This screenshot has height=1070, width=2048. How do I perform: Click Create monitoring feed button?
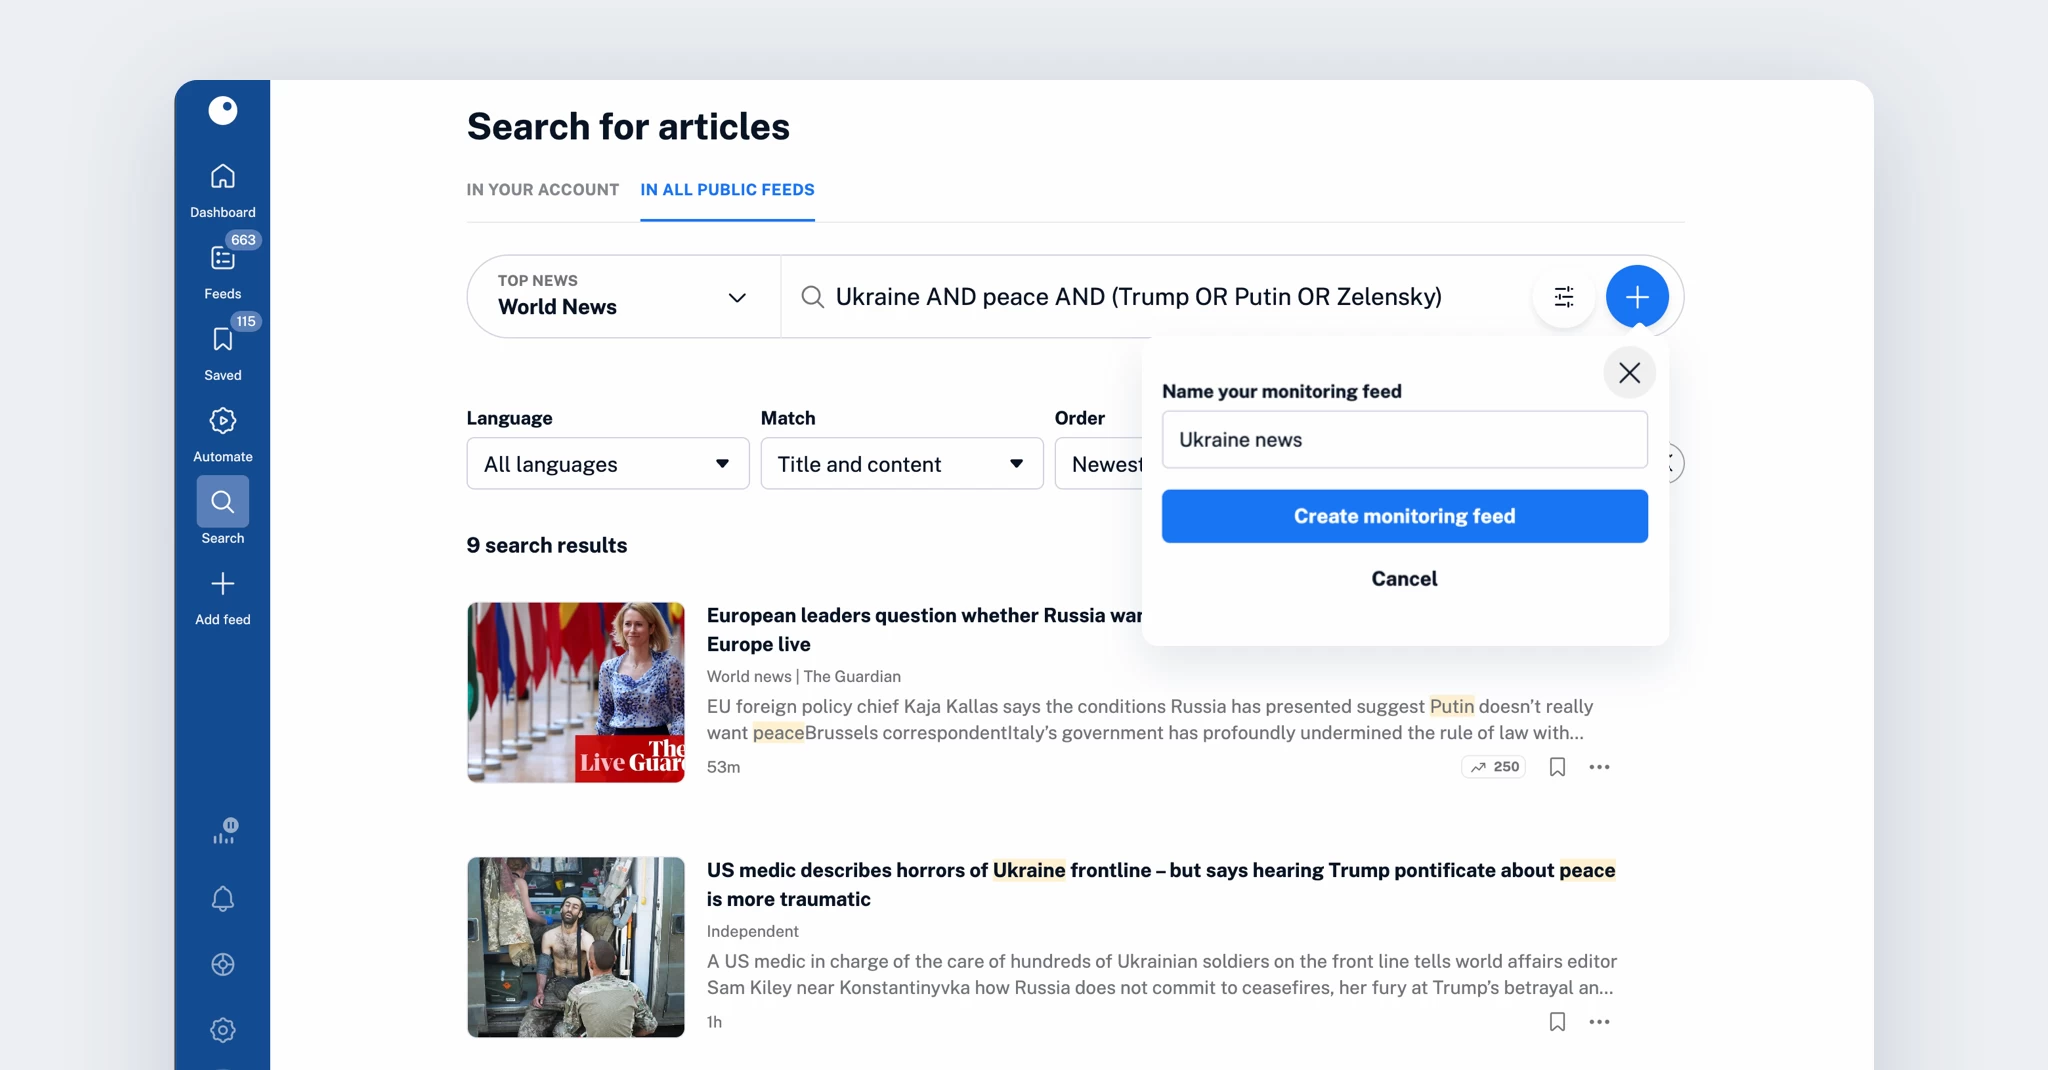coord(1405,516)
